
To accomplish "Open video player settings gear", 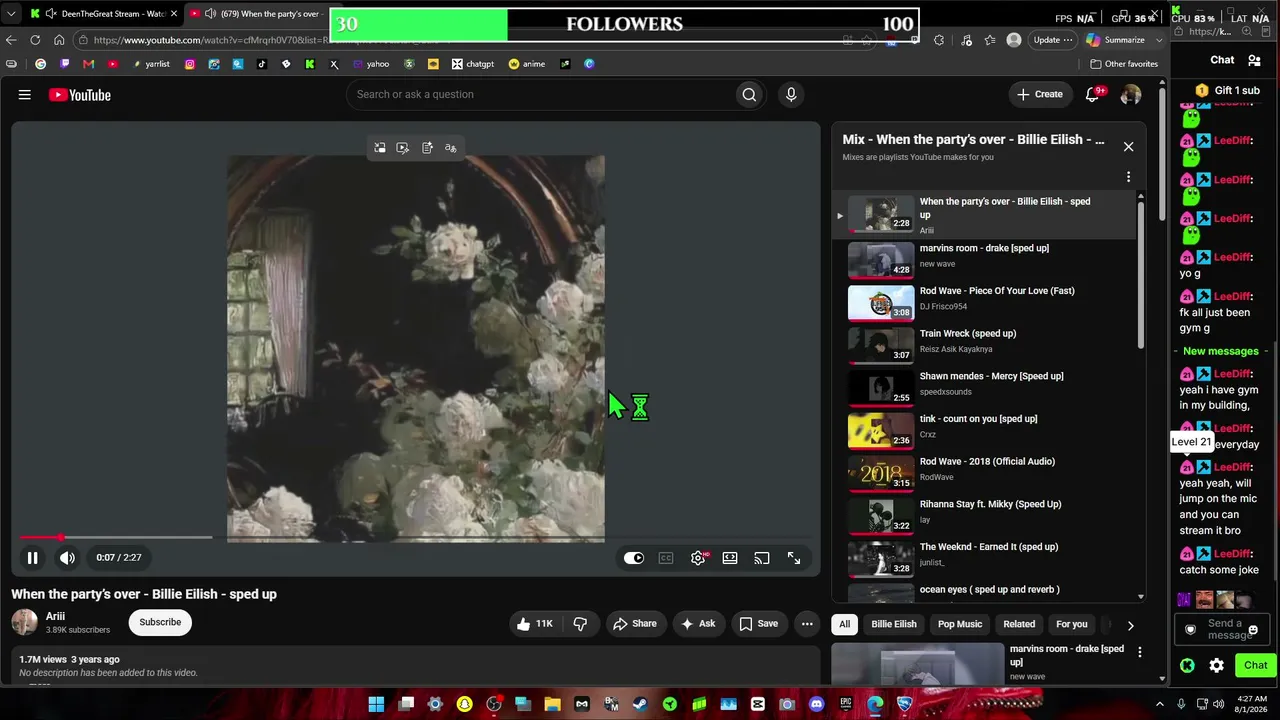I will [698, 558].
